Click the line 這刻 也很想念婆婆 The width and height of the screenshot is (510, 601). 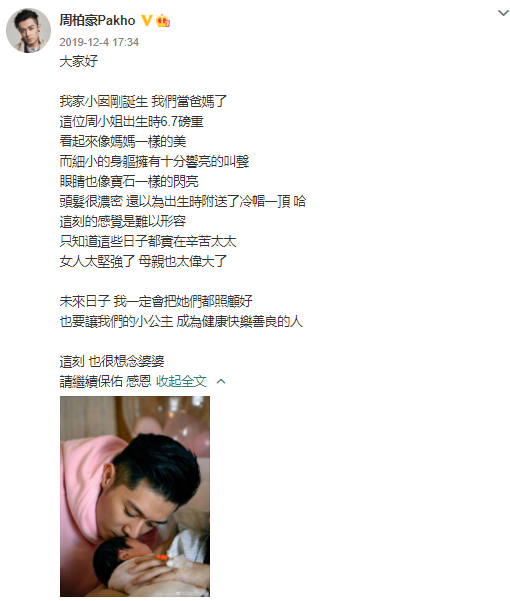[112, 361]
